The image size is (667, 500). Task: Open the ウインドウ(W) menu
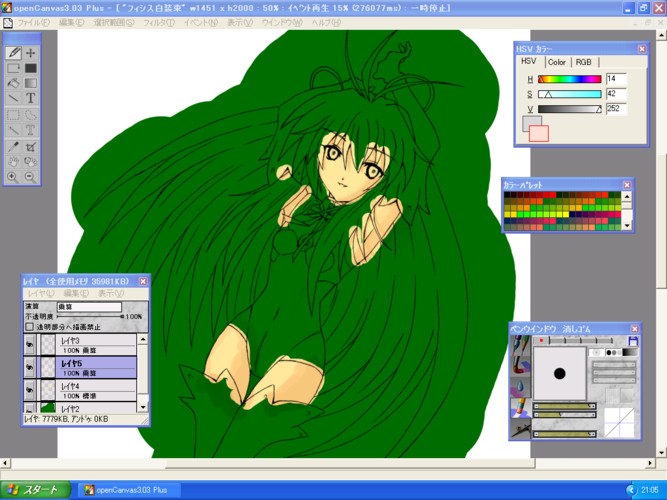click(x=282, y=23)
